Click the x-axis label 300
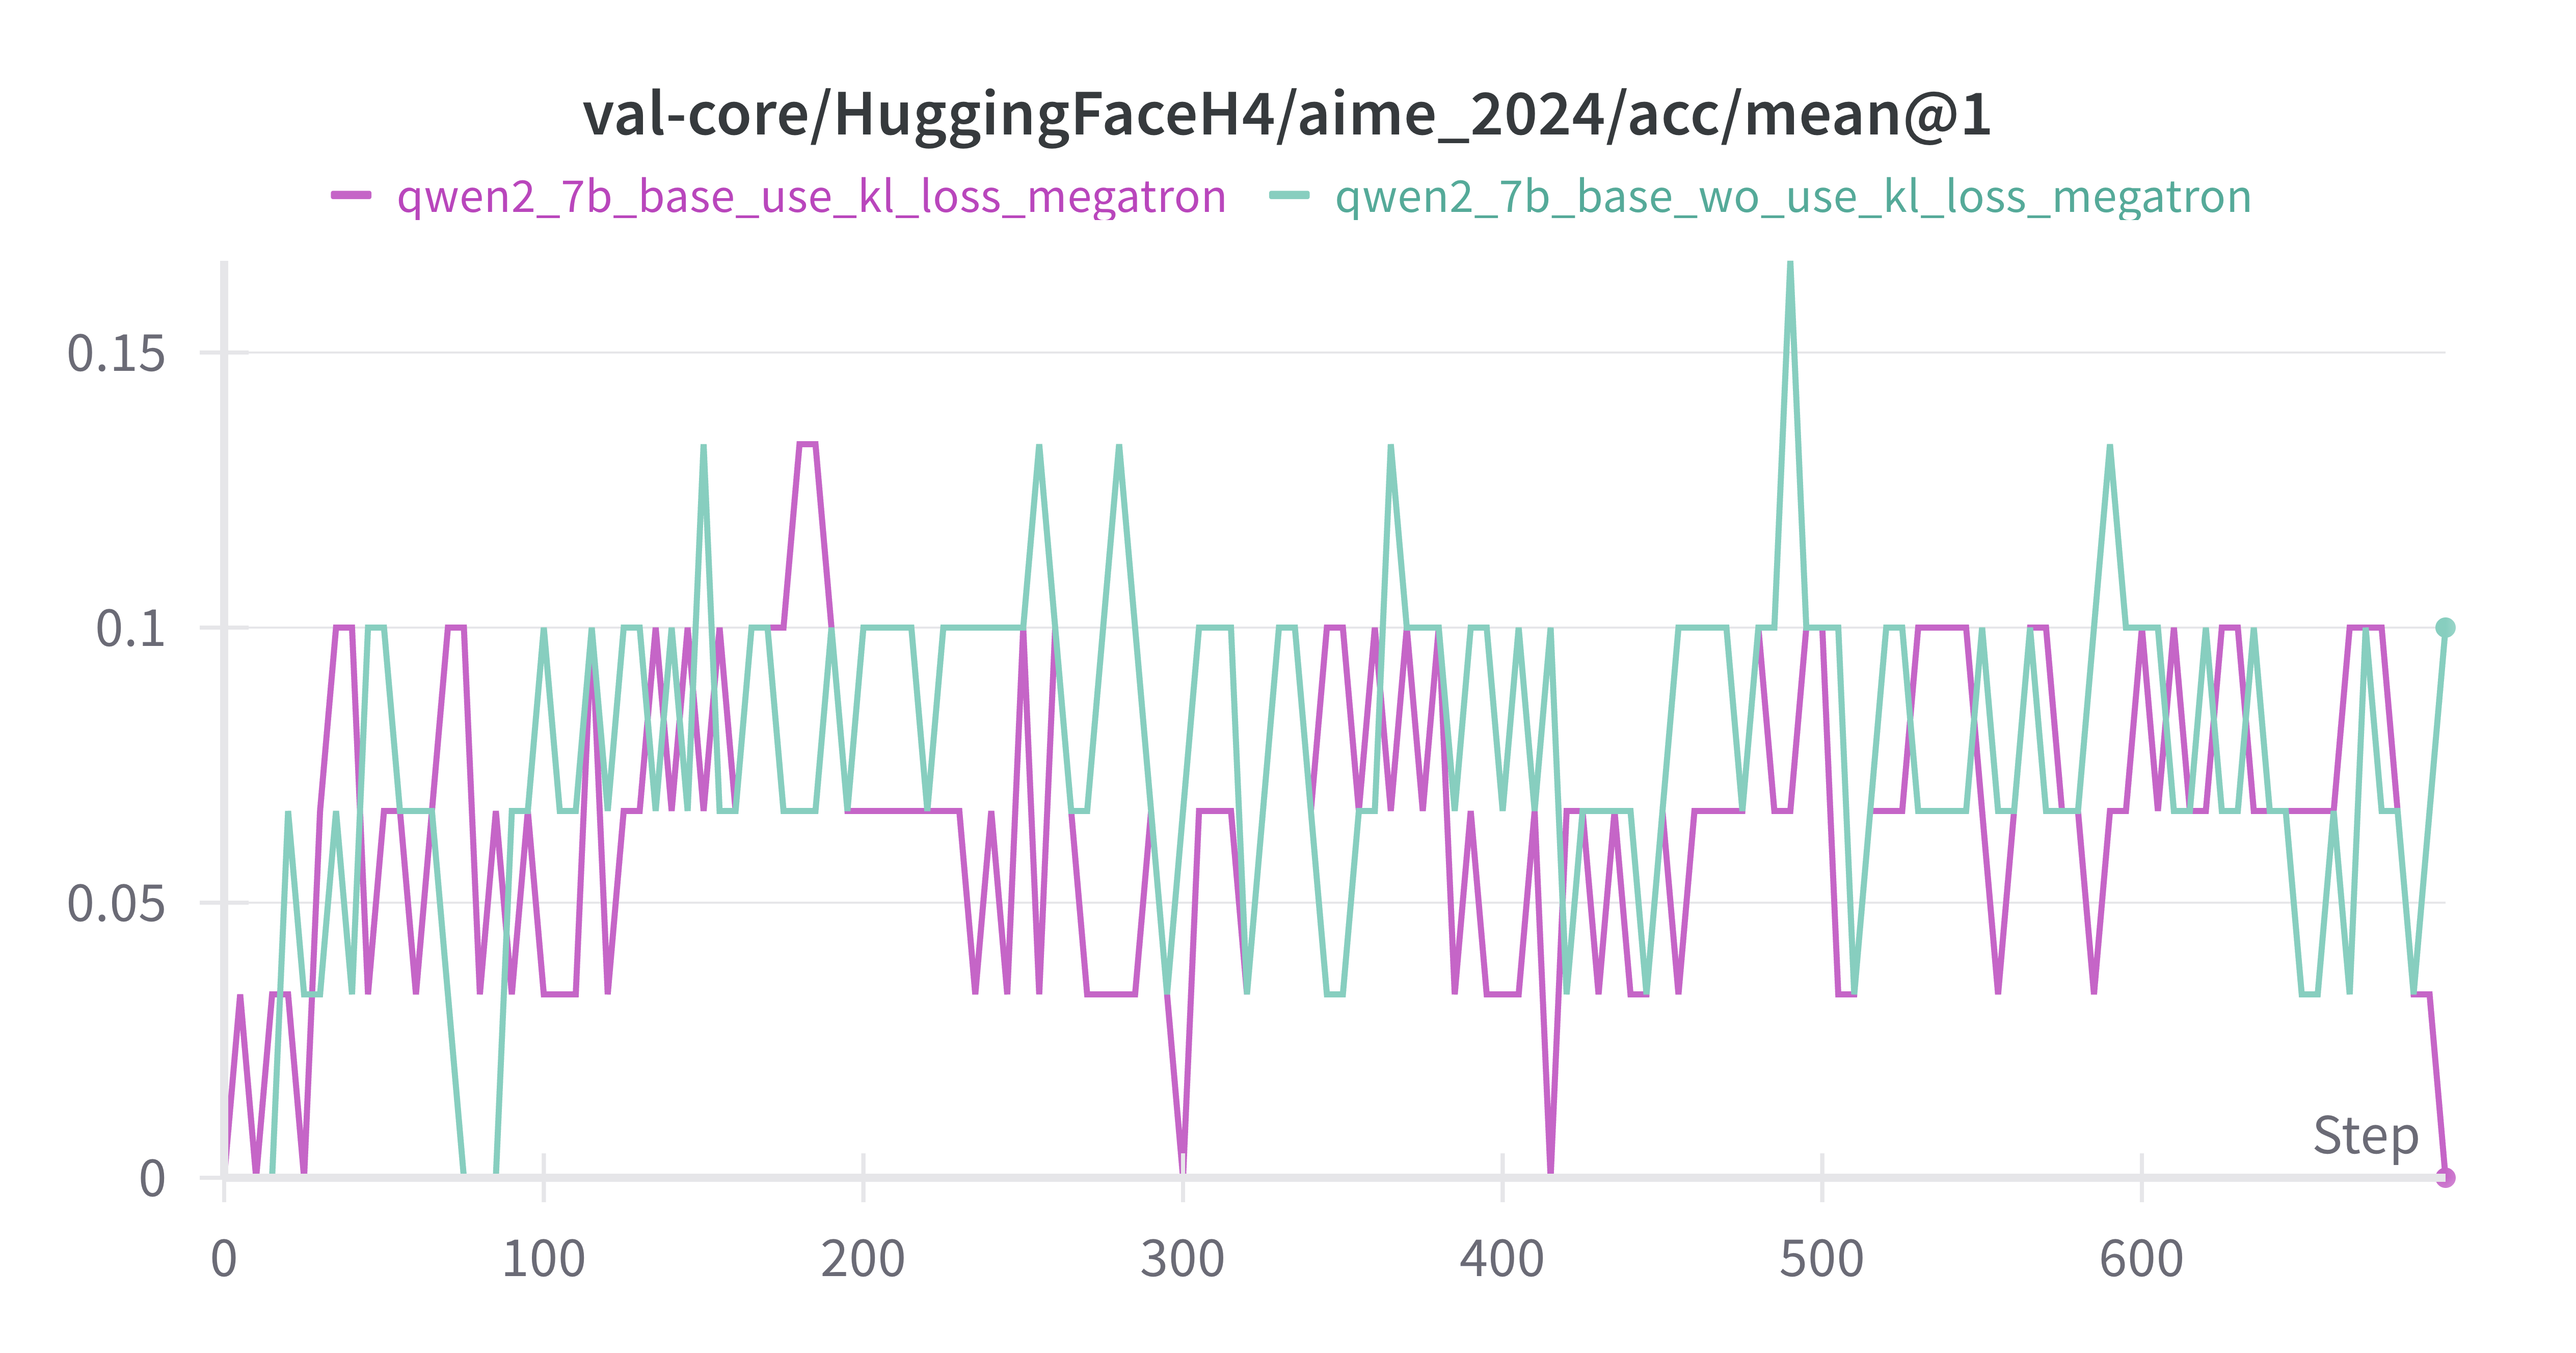Image resolution: width=2576 pixels, height=1353 pixels. [x=1182, y=1259]
